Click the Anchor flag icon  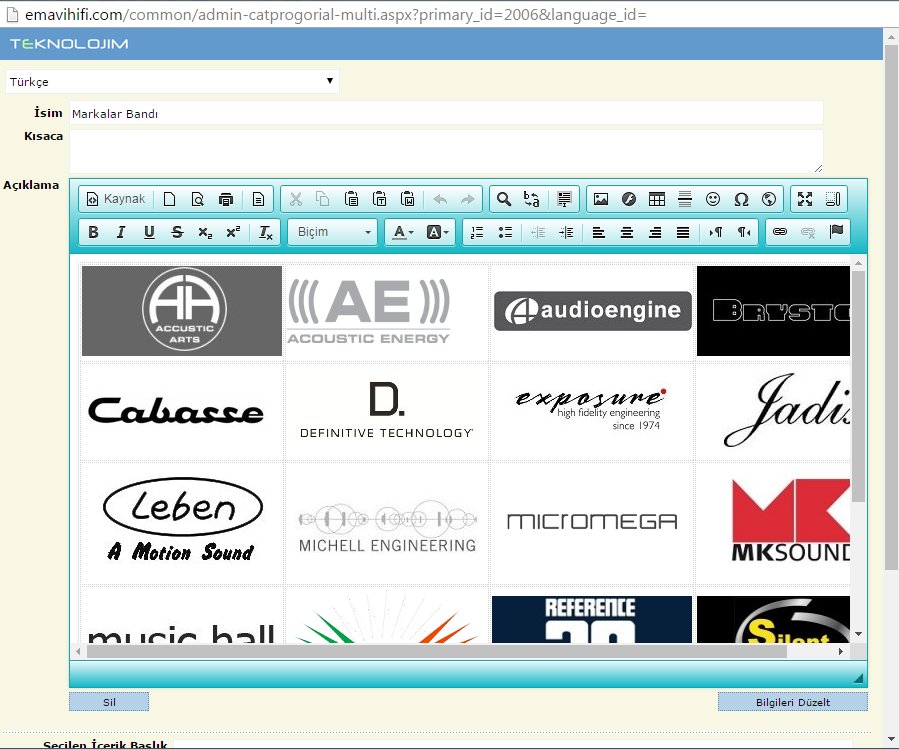(x=836, y=232)
